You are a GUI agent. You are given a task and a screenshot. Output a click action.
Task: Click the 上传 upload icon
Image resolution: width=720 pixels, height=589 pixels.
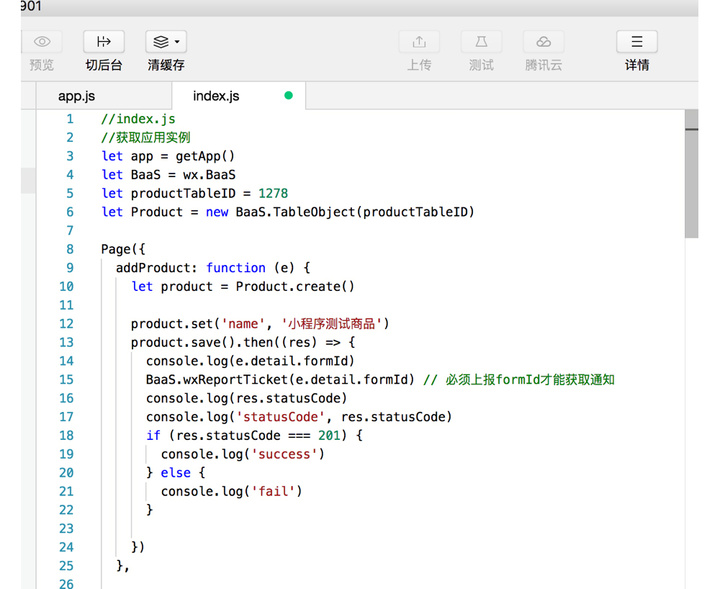[419, 42]
